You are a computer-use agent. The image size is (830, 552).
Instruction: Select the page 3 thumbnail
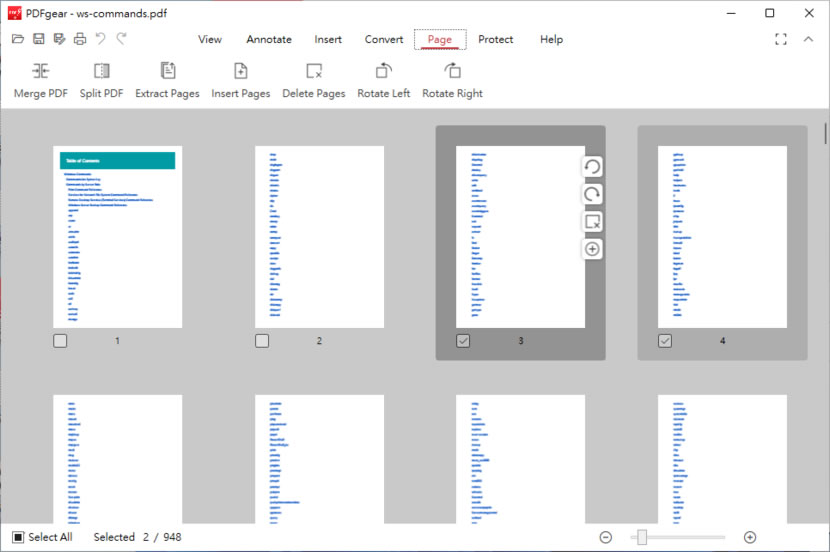(x=520, y=237)
